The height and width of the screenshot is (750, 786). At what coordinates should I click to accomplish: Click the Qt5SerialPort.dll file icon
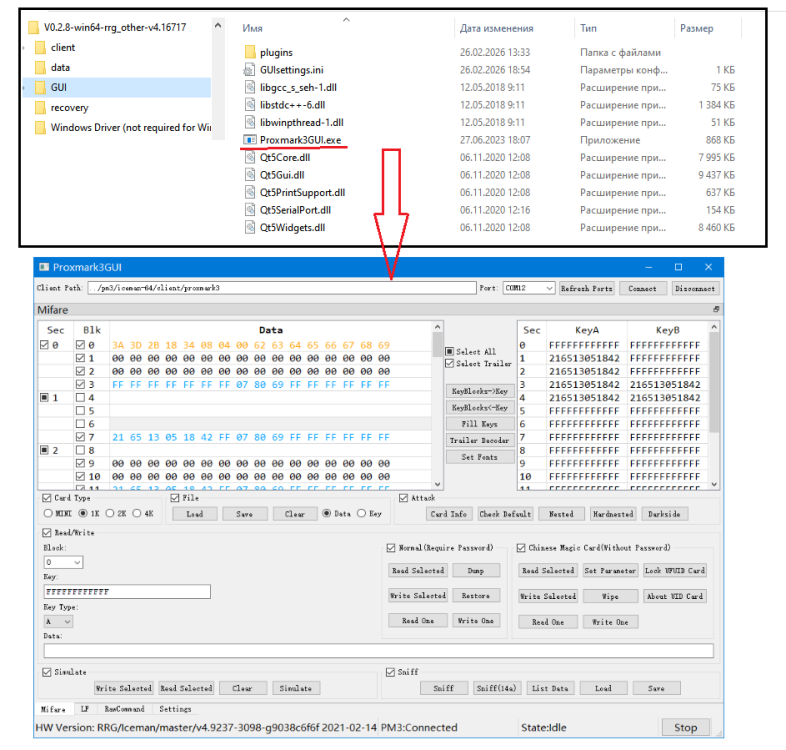click(x=251, y=210)
